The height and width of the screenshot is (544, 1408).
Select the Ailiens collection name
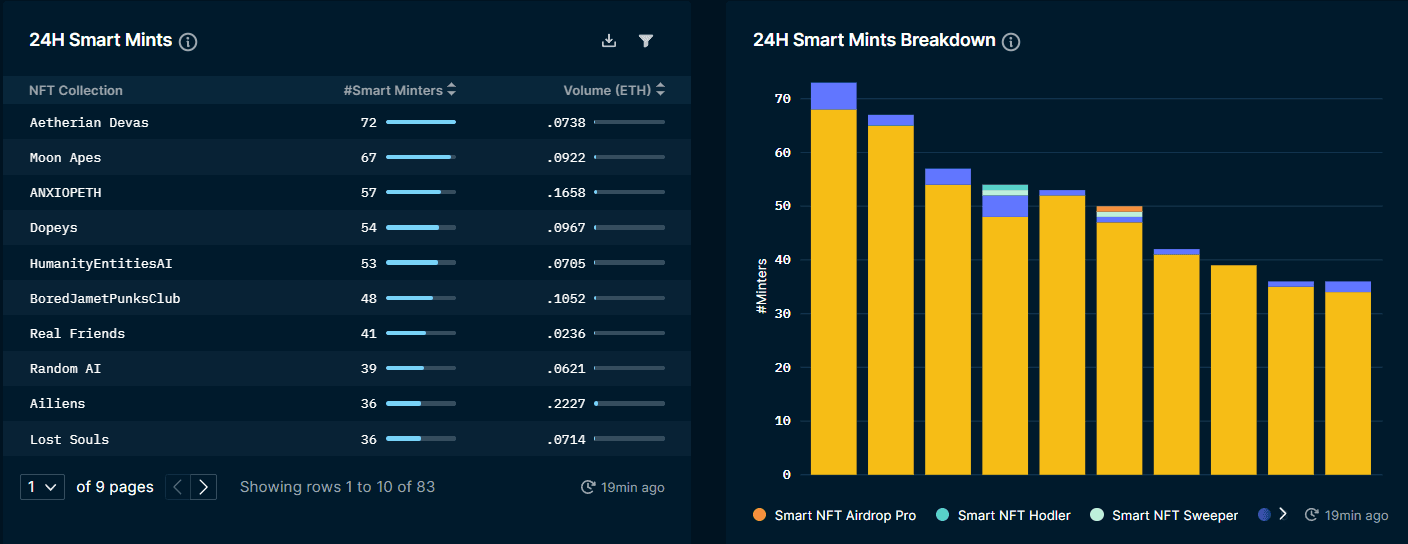[57, 404]
